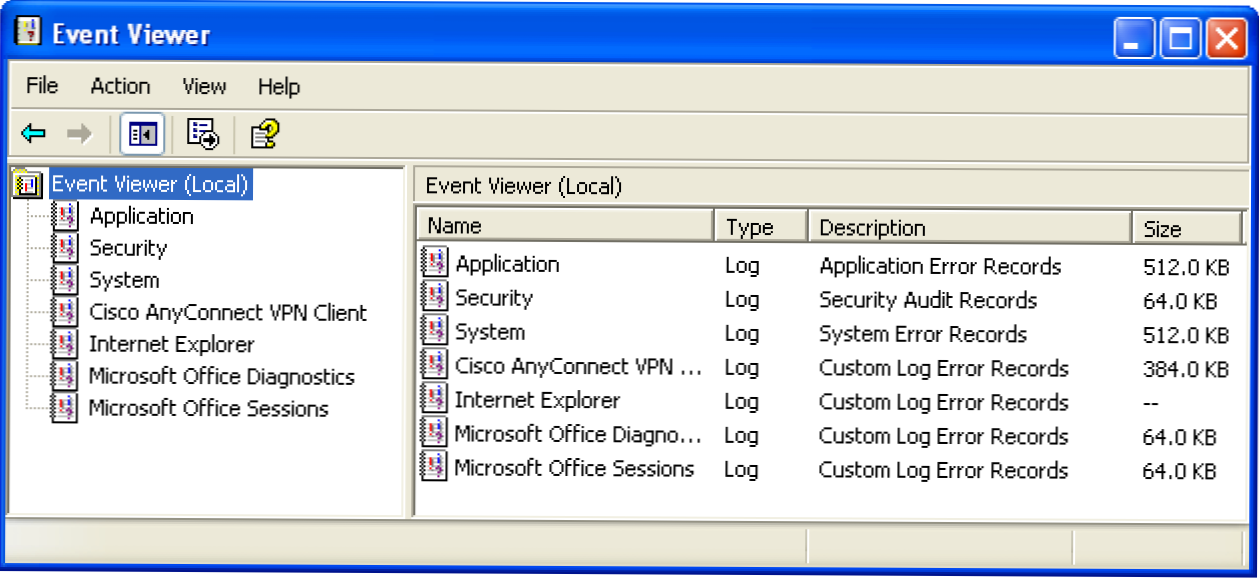
Task: Select Microsoft Office Diagnostics in tree
Action: pos(221,377)
